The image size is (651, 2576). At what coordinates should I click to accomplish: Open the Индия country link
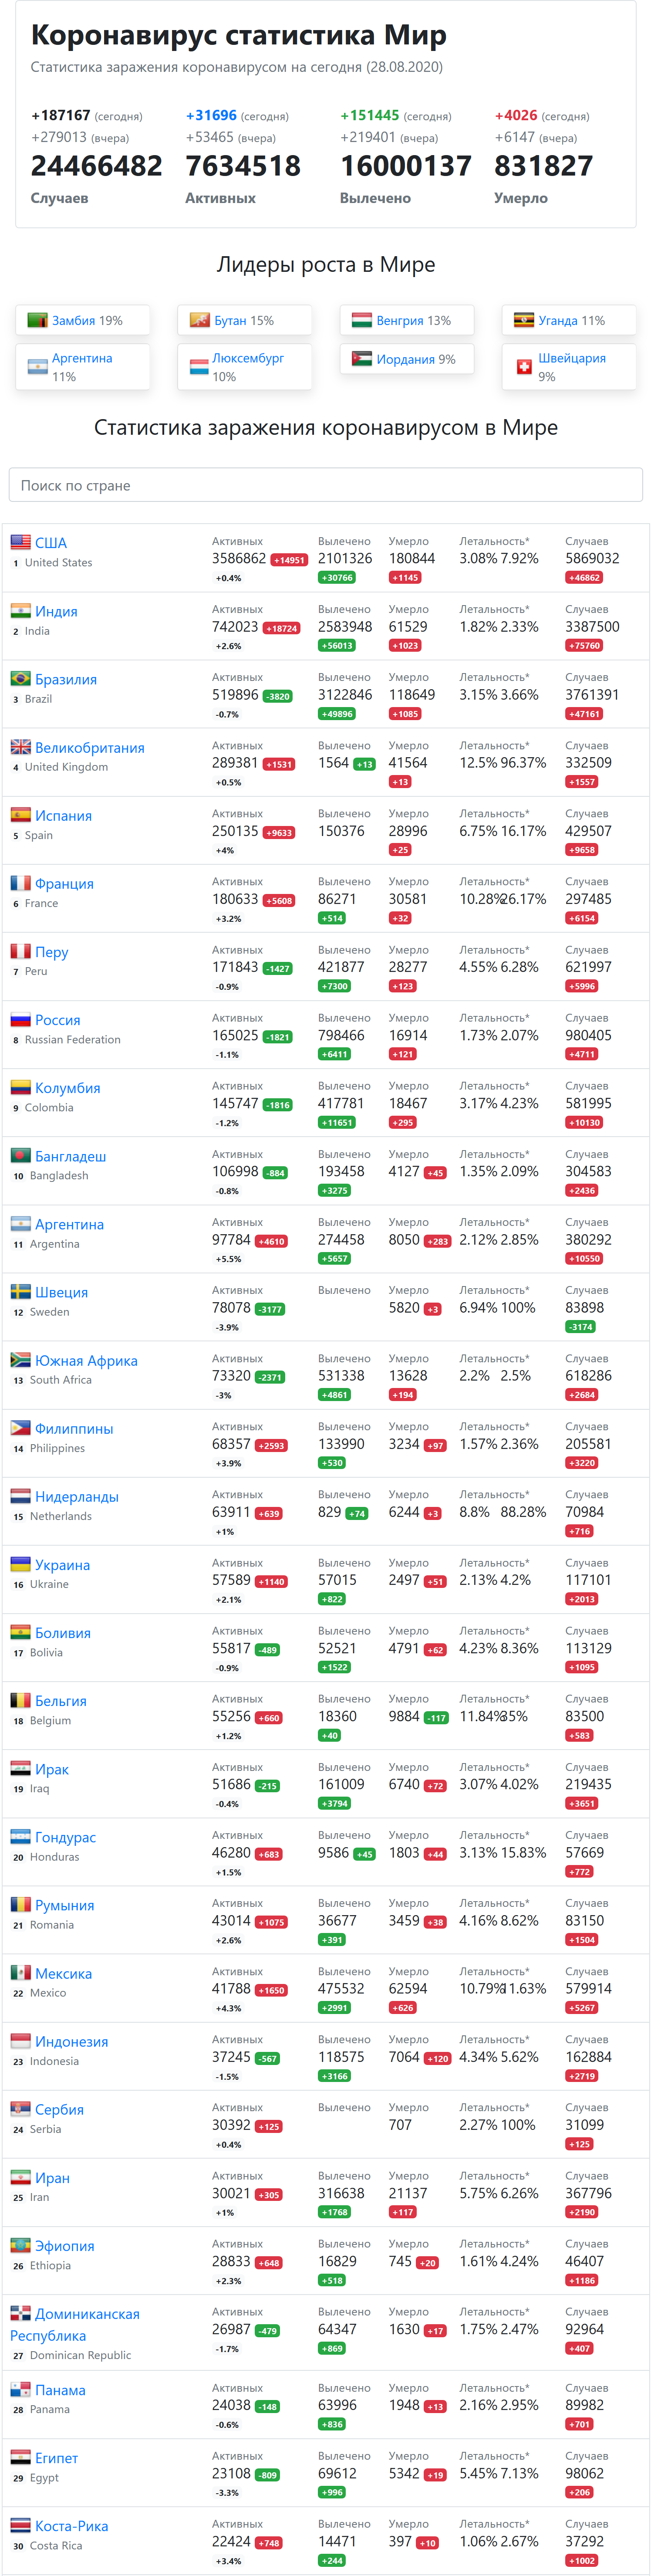point(56,611)
